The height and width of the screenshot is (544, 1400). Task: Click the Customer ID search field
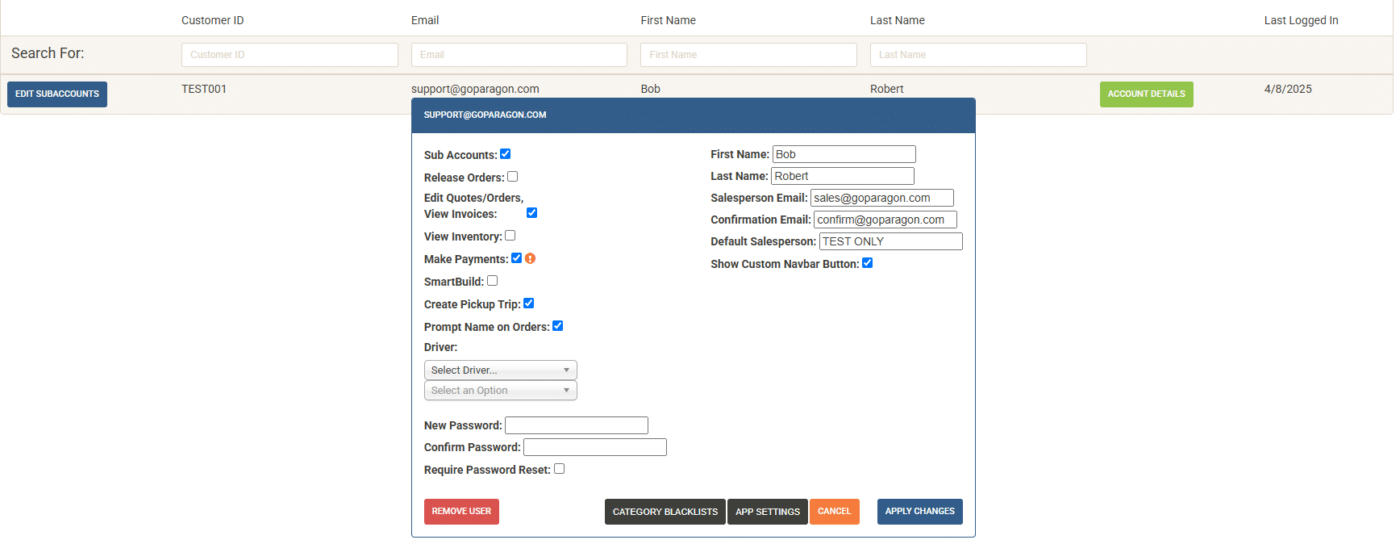[x=290, y=55]
